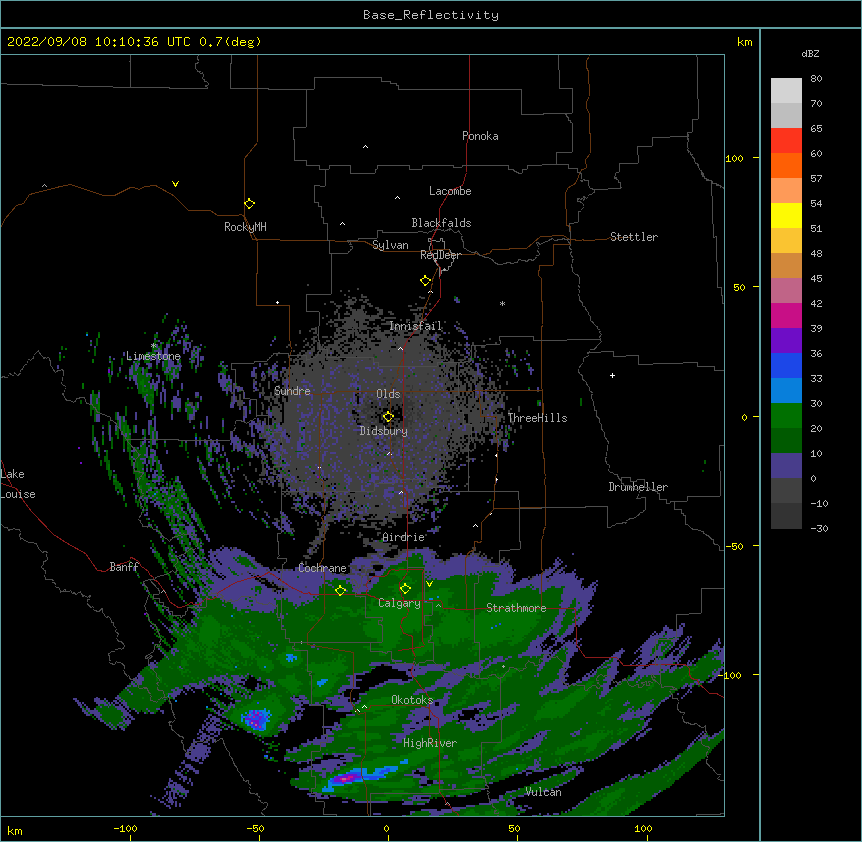Click the Lacombe city label
This screenshot has height=842, width=862.
(x=450, y=191)
